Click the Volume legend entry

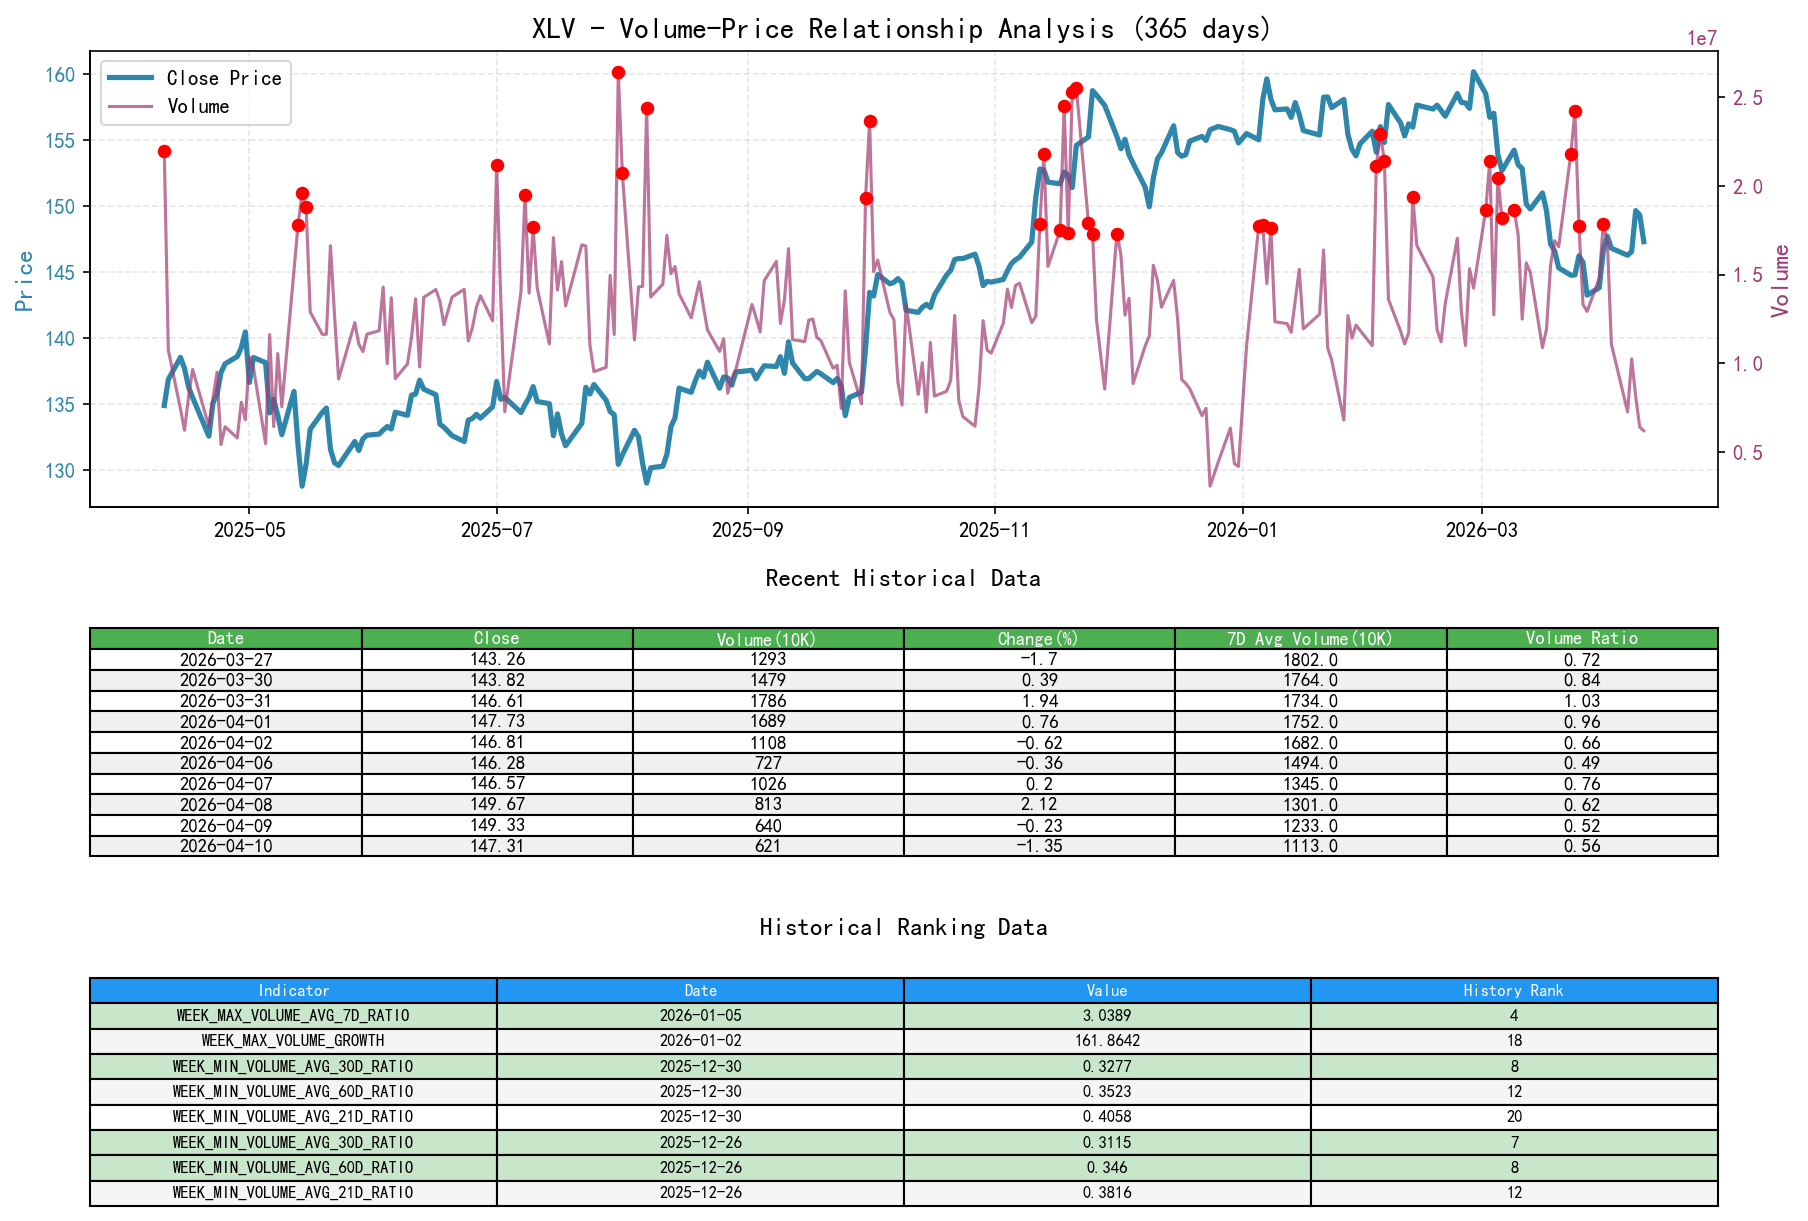click(168, 106)
